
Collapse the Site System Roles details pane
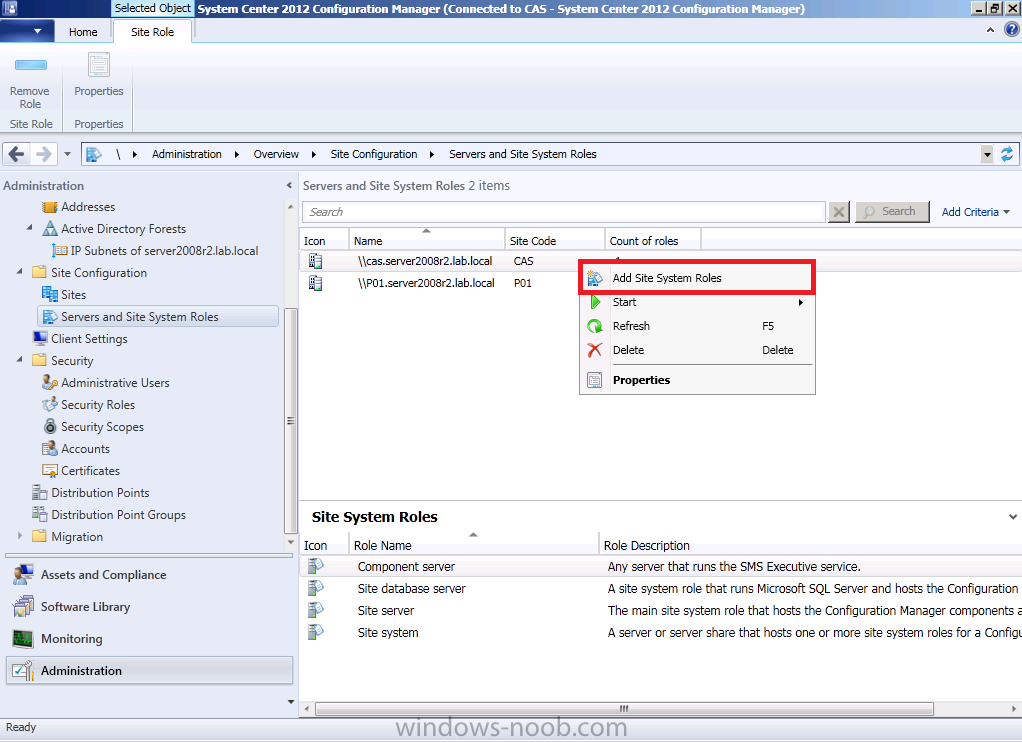(1013, 517)
